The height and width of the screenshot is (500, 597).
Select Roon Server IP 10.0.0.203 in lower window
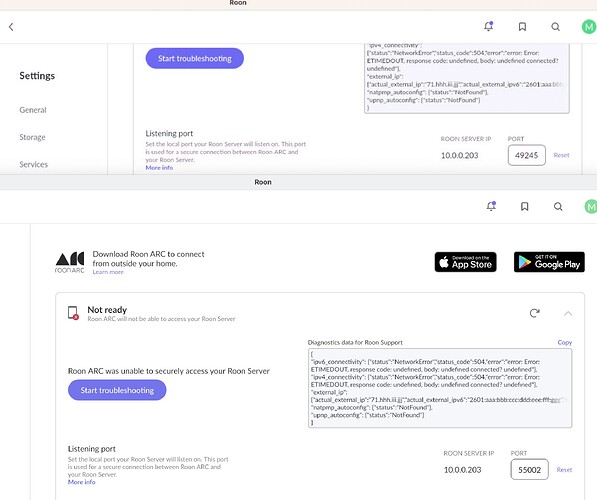pos(462,470)
